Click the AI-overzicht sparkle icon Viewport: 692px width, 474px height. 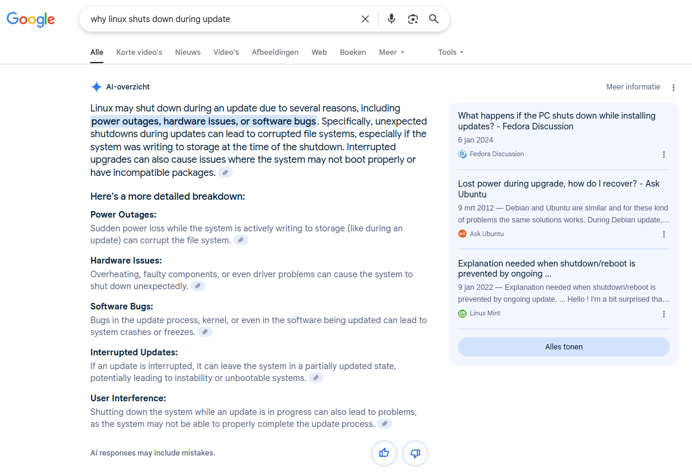point(96,87)
